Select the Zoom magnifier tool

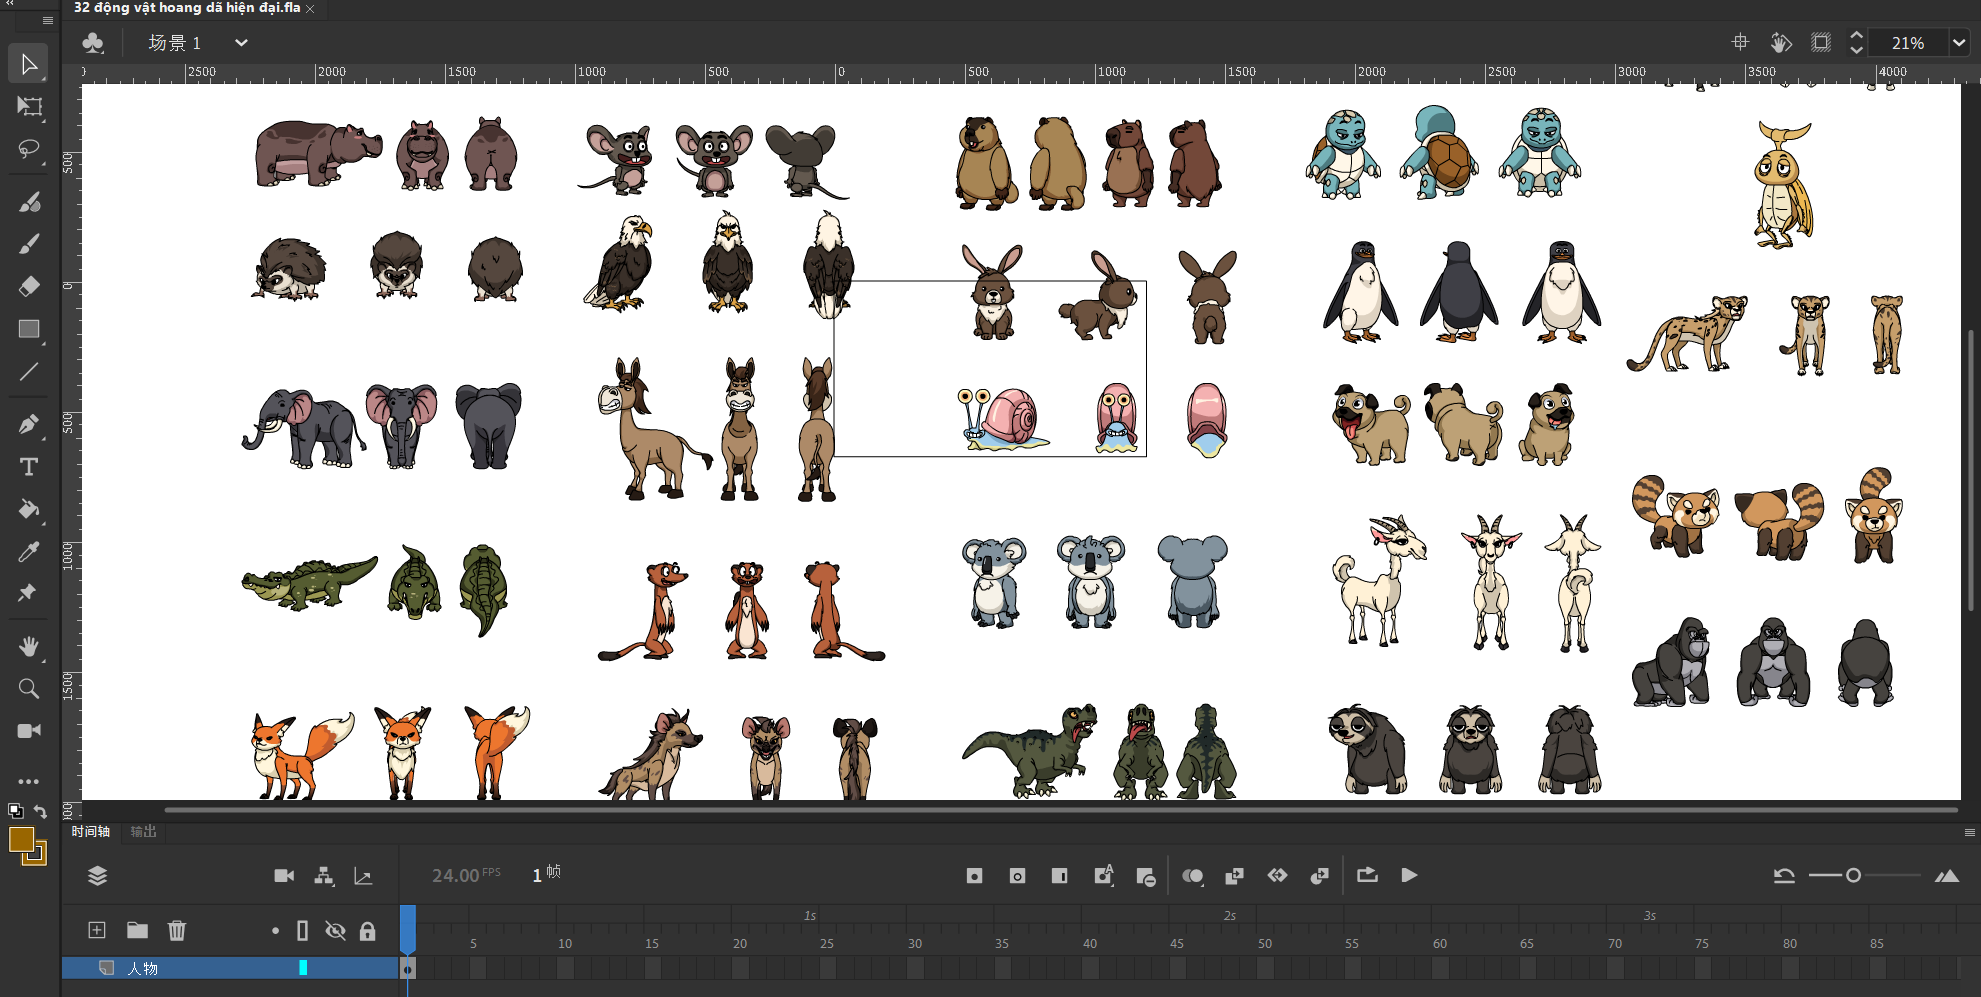tap(29, 688)
